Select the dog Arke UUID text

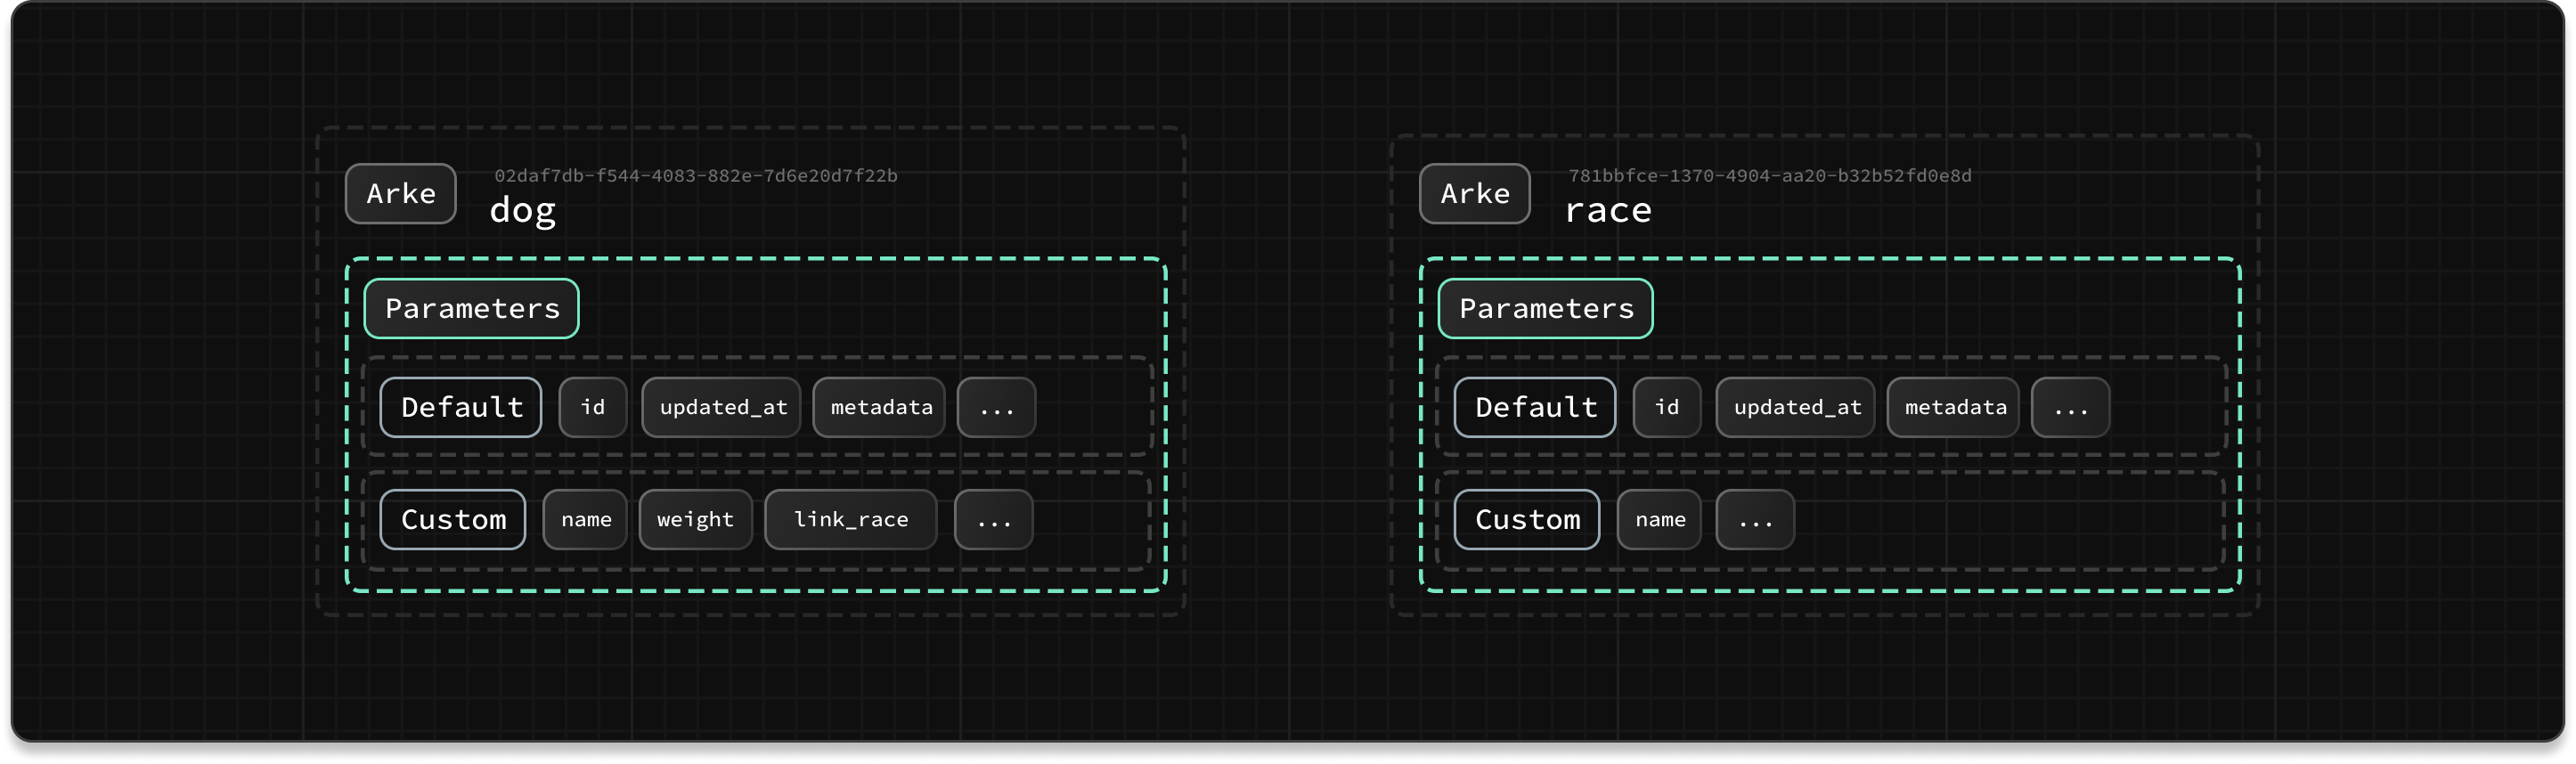click(695, 176)
